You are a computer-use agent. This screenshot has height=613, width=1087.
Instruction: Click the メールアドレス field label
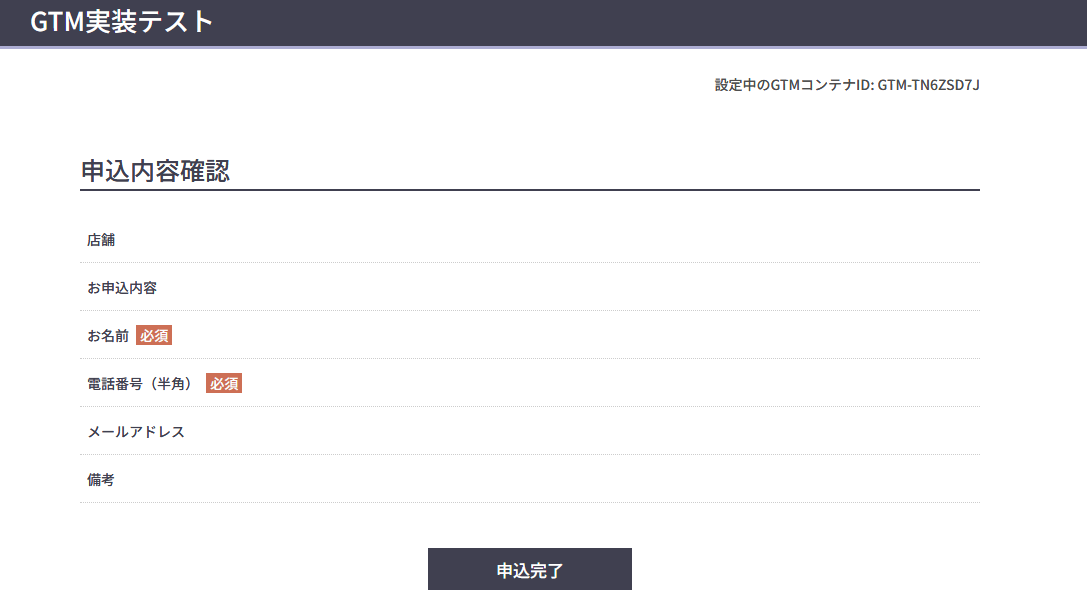tap(136, 432)
